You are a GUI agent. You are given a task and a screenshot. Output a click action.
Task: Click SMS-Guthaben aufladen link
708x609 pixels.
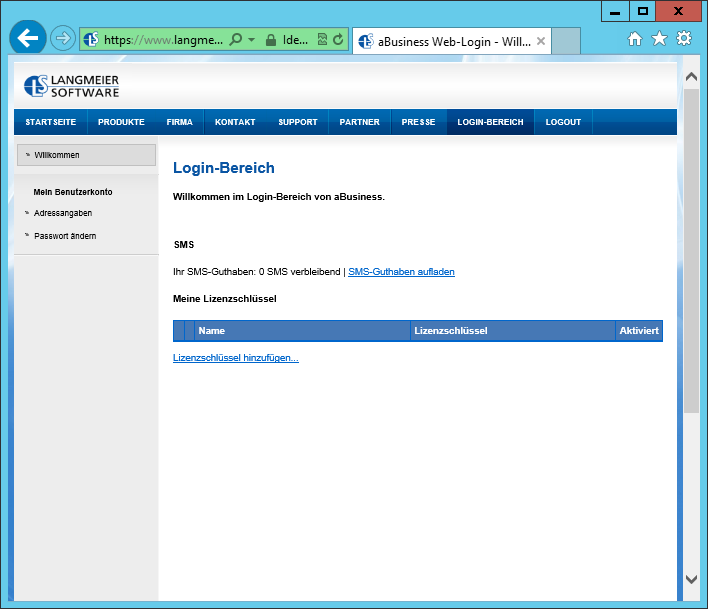401,272
